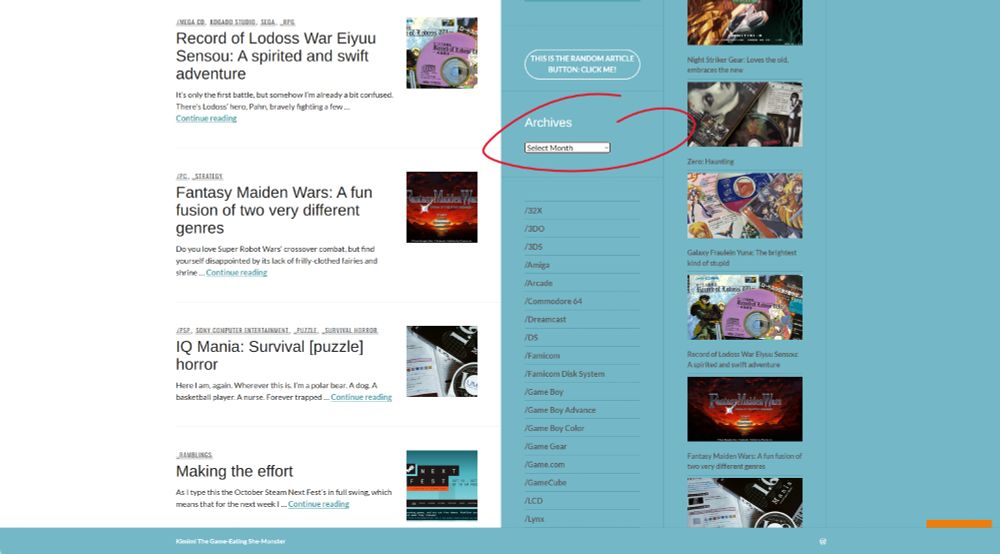Open the Record of Lodoss War post title

click(x=276, y=56)
